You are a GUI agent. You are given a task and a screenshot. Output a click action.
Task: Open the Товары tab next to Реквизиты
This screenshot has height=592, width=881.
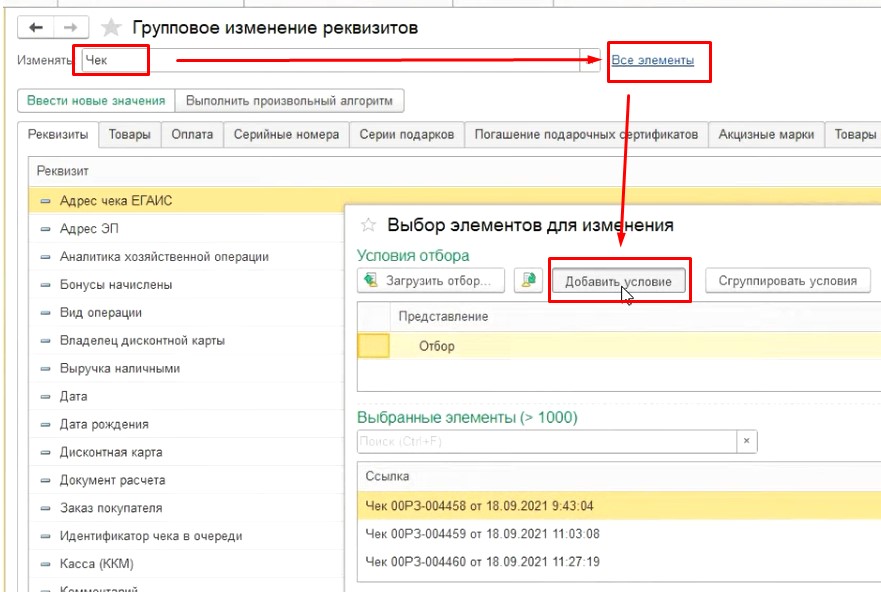click(x=130, y=135)
